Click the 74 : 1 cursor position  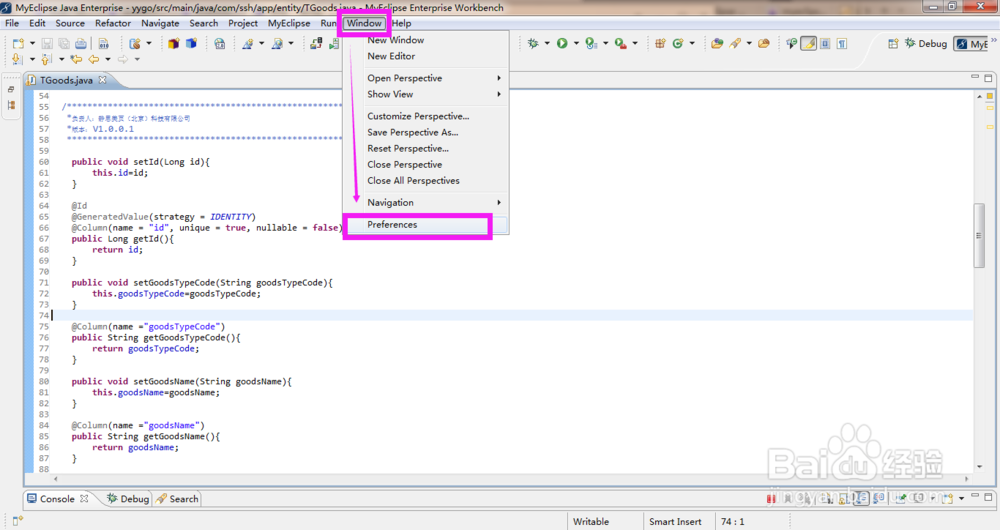[733, 522]
